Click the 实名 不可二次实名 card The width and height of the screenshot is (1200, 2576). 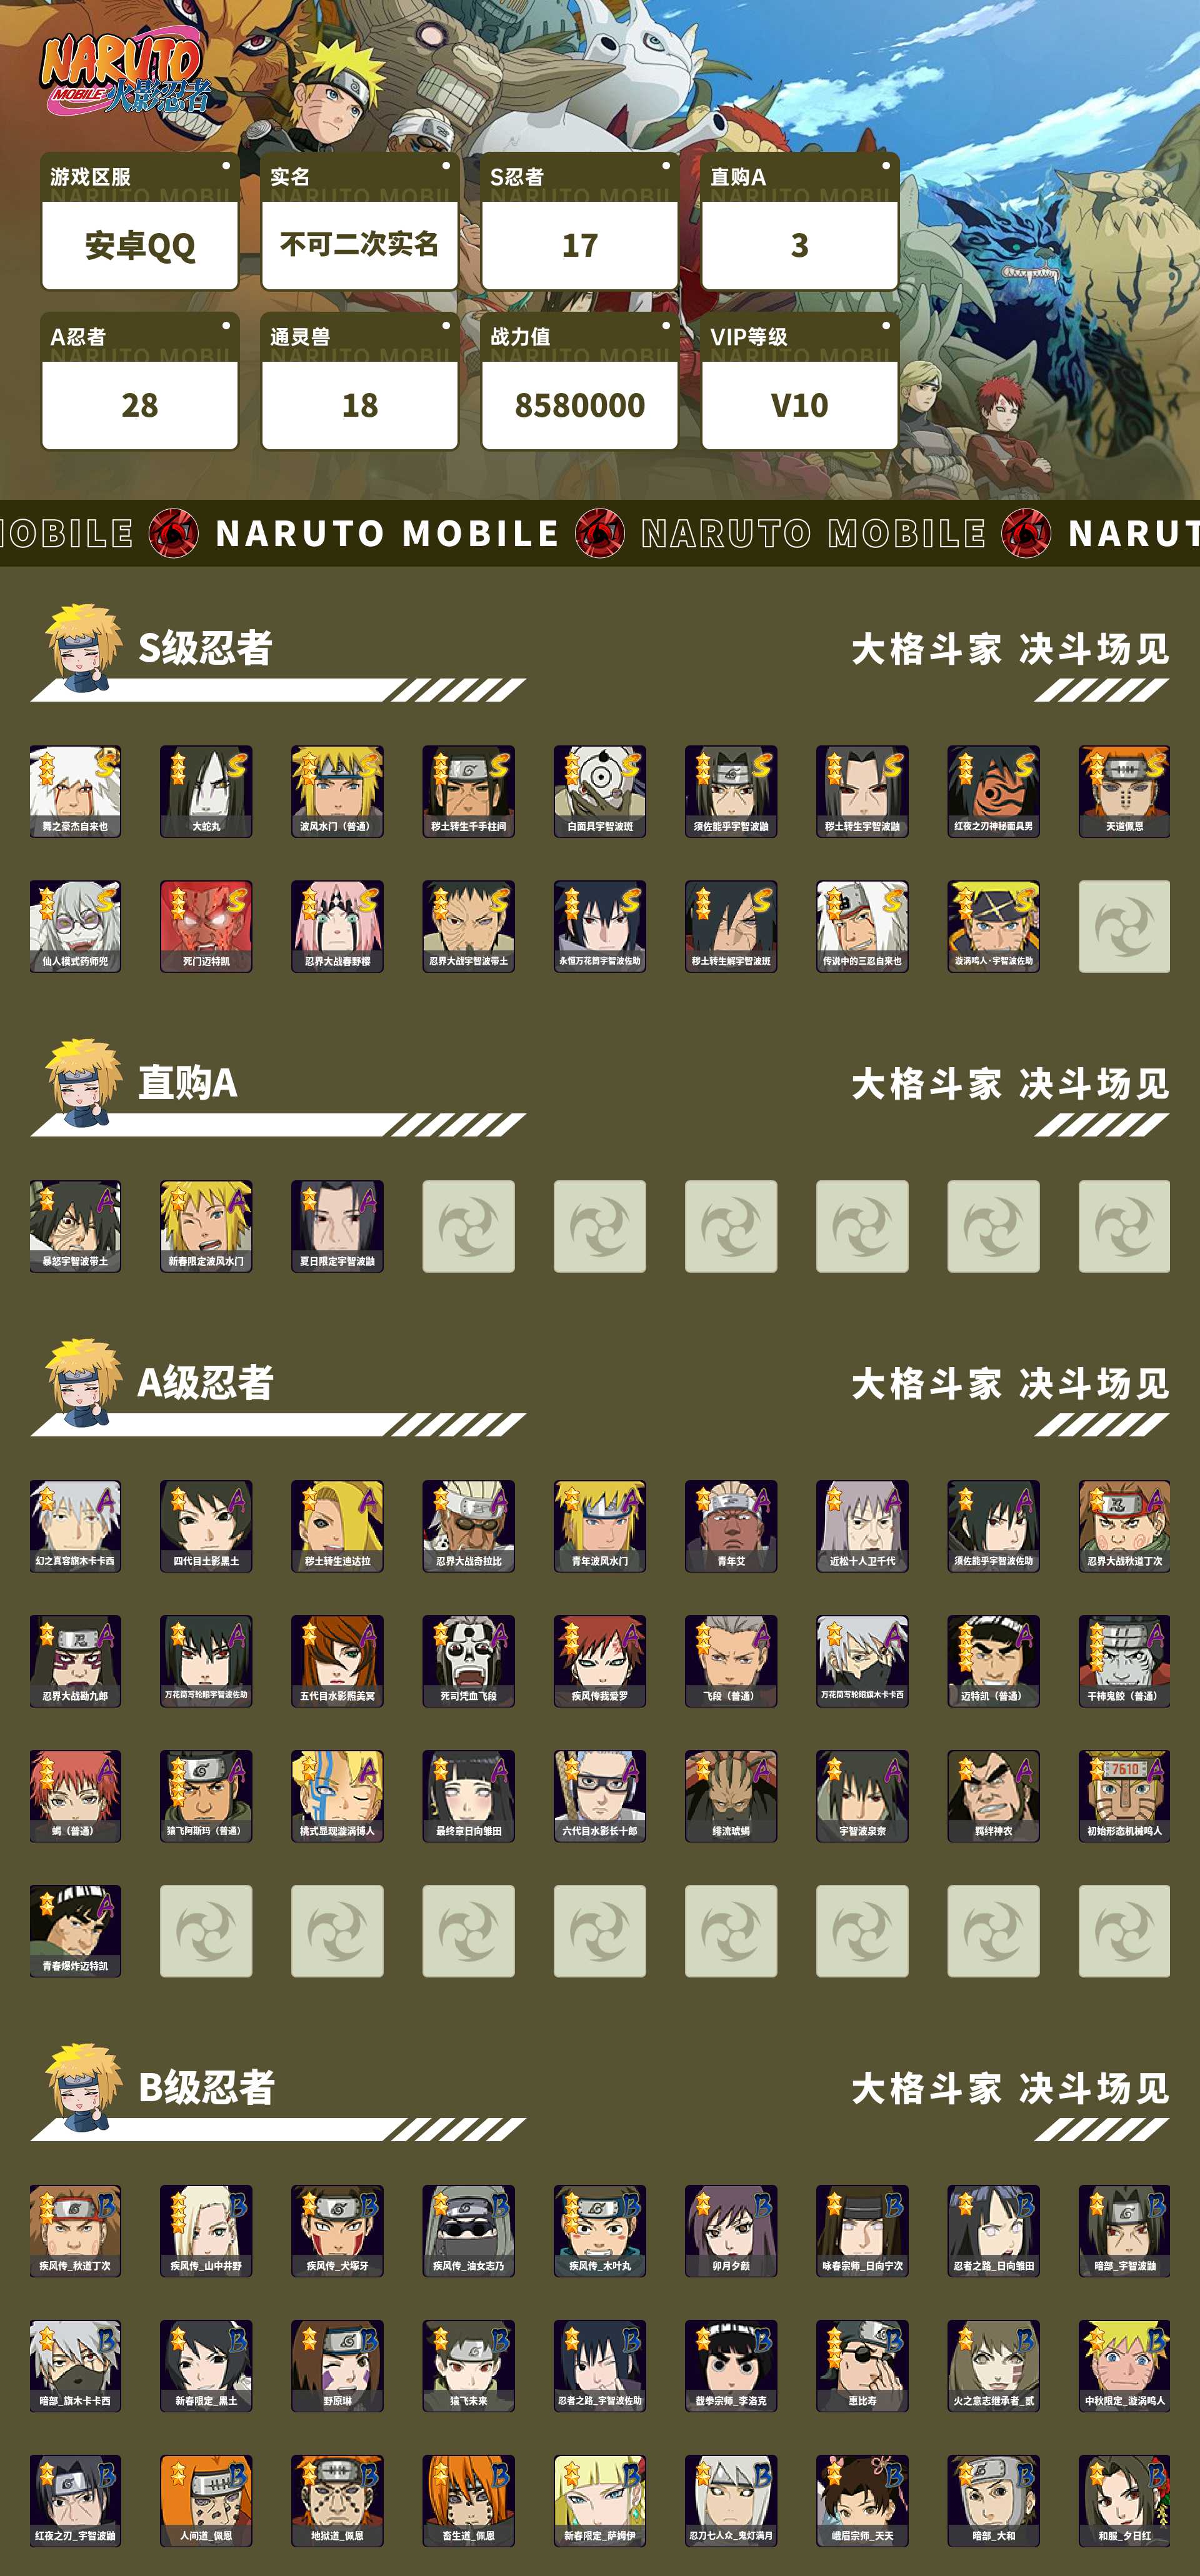(360, 221)
